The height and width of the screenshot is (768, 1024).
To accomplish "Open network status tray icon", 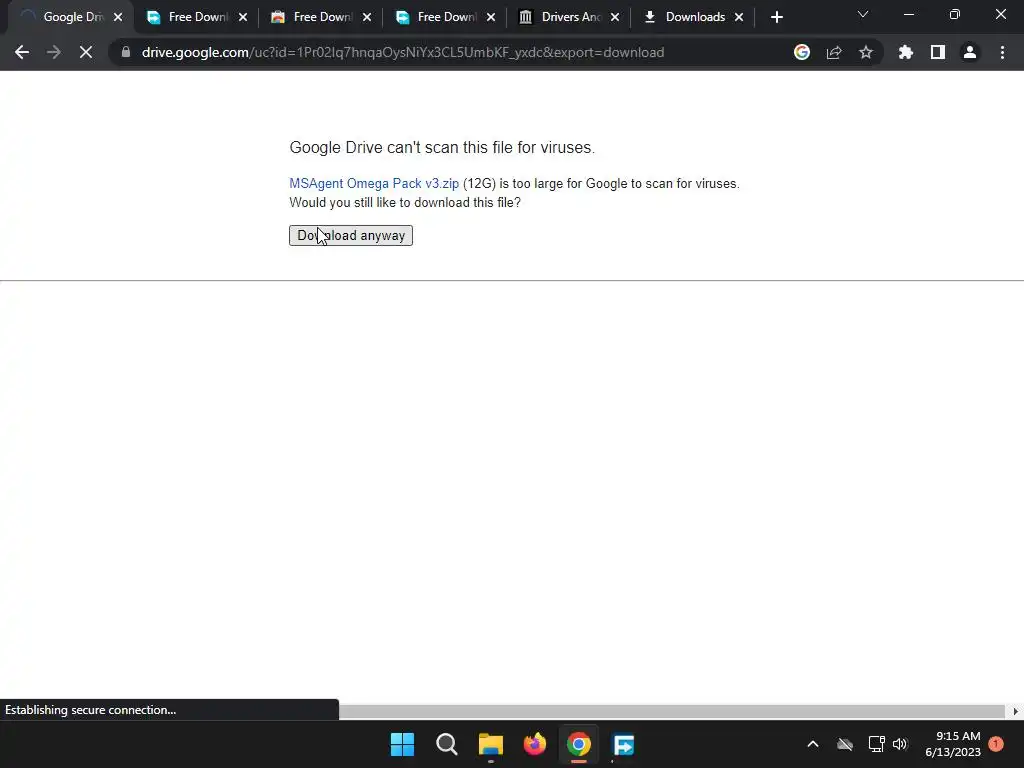I will 876,744.
